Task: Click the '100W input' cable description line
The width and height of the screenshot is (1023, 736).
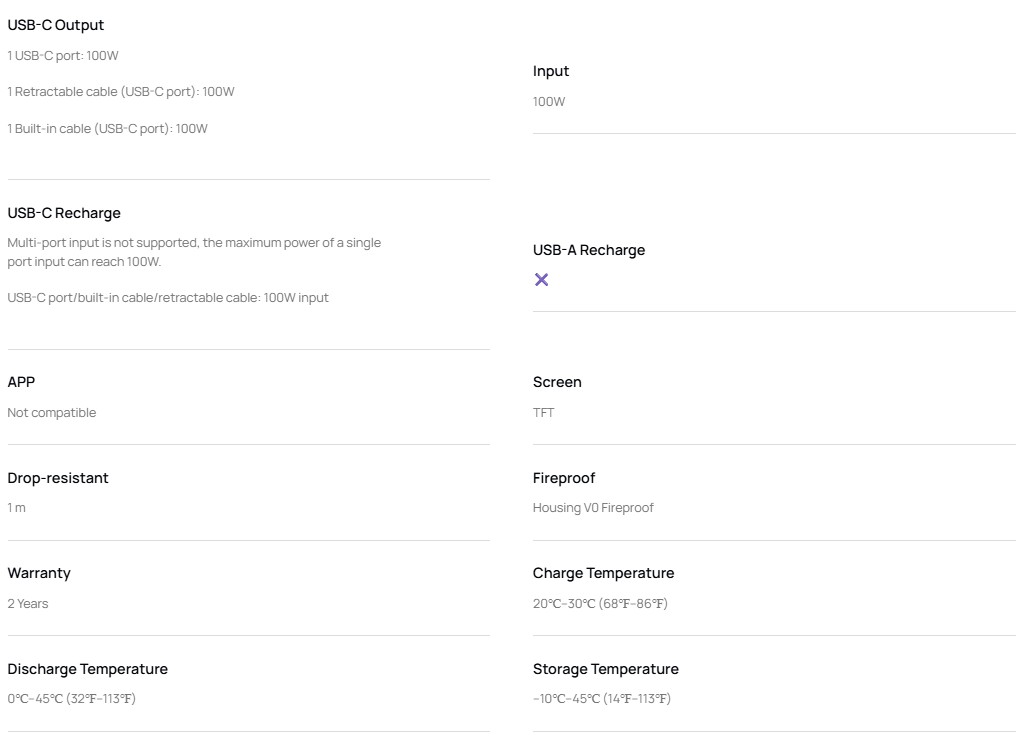Action: [168, 298]
